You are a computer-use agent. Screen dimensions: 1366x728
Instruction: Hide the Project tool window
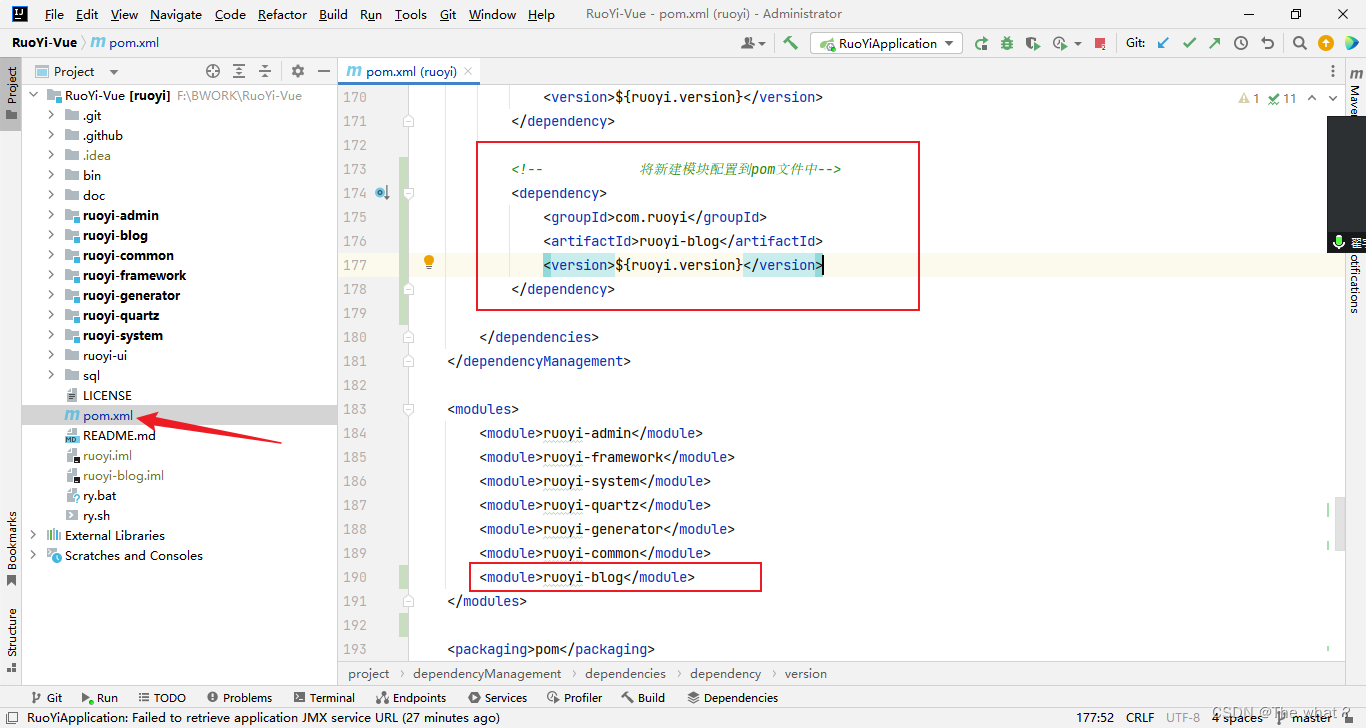tap(323, 71)
